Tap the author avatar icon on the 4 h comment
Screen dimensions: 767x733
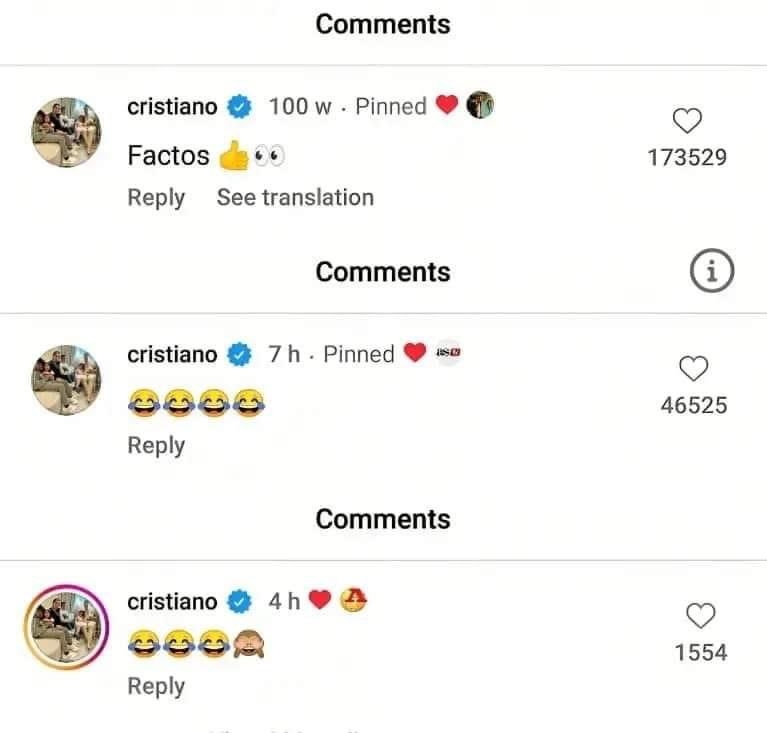coord(354,601)
